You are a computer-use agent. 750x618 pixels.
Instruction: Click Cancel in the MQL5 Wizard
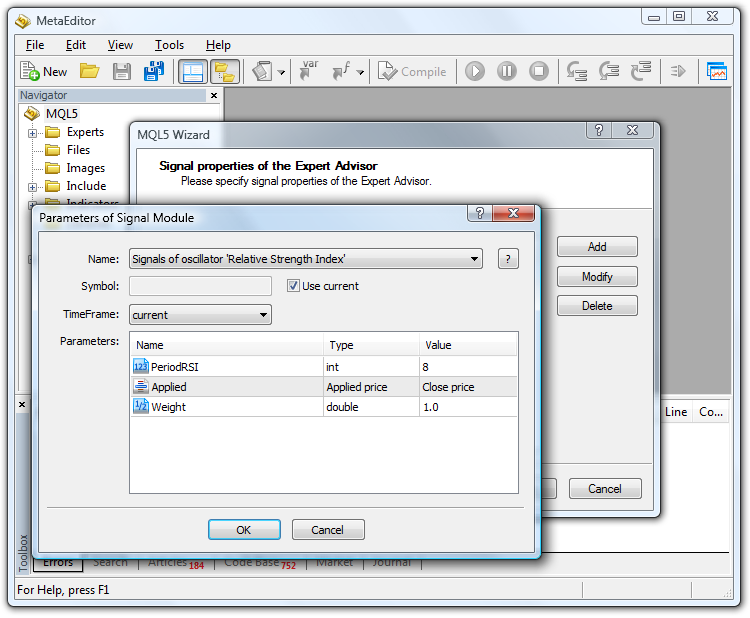[605, 488]
